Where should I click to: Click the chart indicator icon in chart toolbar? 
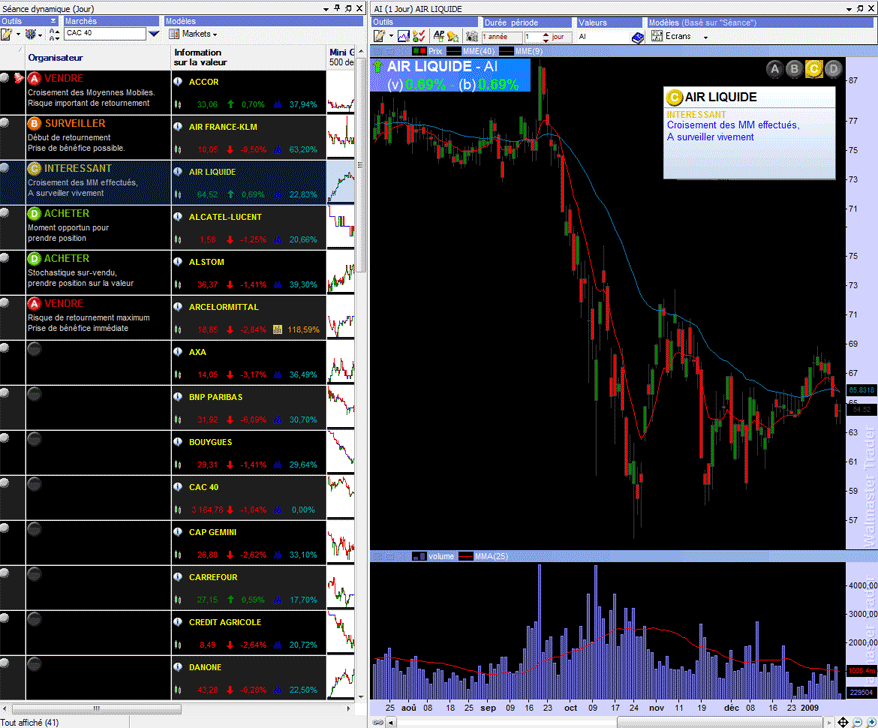point(403,36)
